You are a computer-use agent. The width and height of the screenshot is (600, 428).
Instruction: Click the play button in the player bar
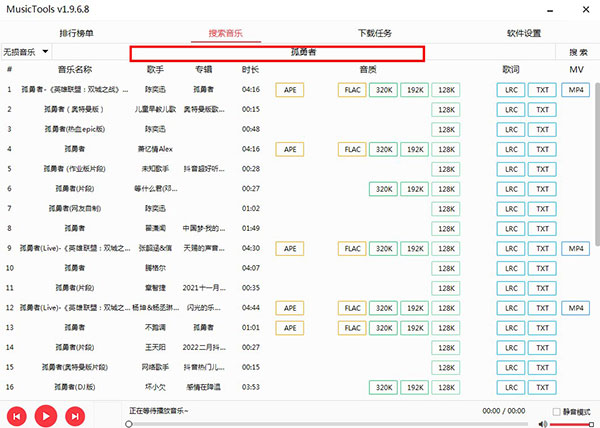click(45, 413)
